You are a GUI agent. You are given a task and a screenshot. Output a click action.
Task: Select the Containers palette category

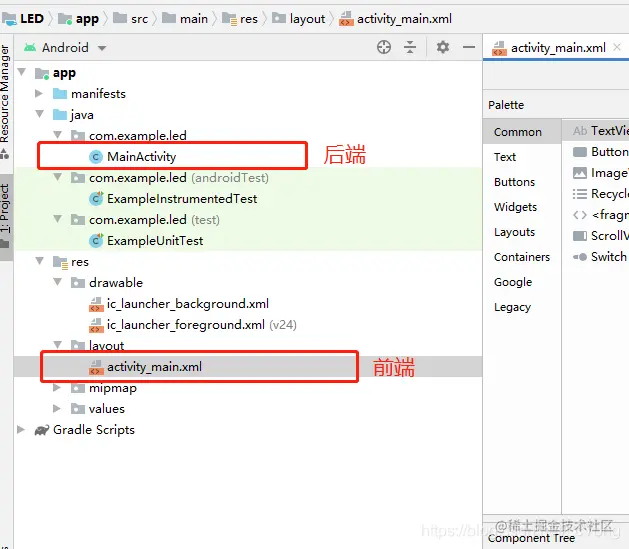tap(522, 257)
